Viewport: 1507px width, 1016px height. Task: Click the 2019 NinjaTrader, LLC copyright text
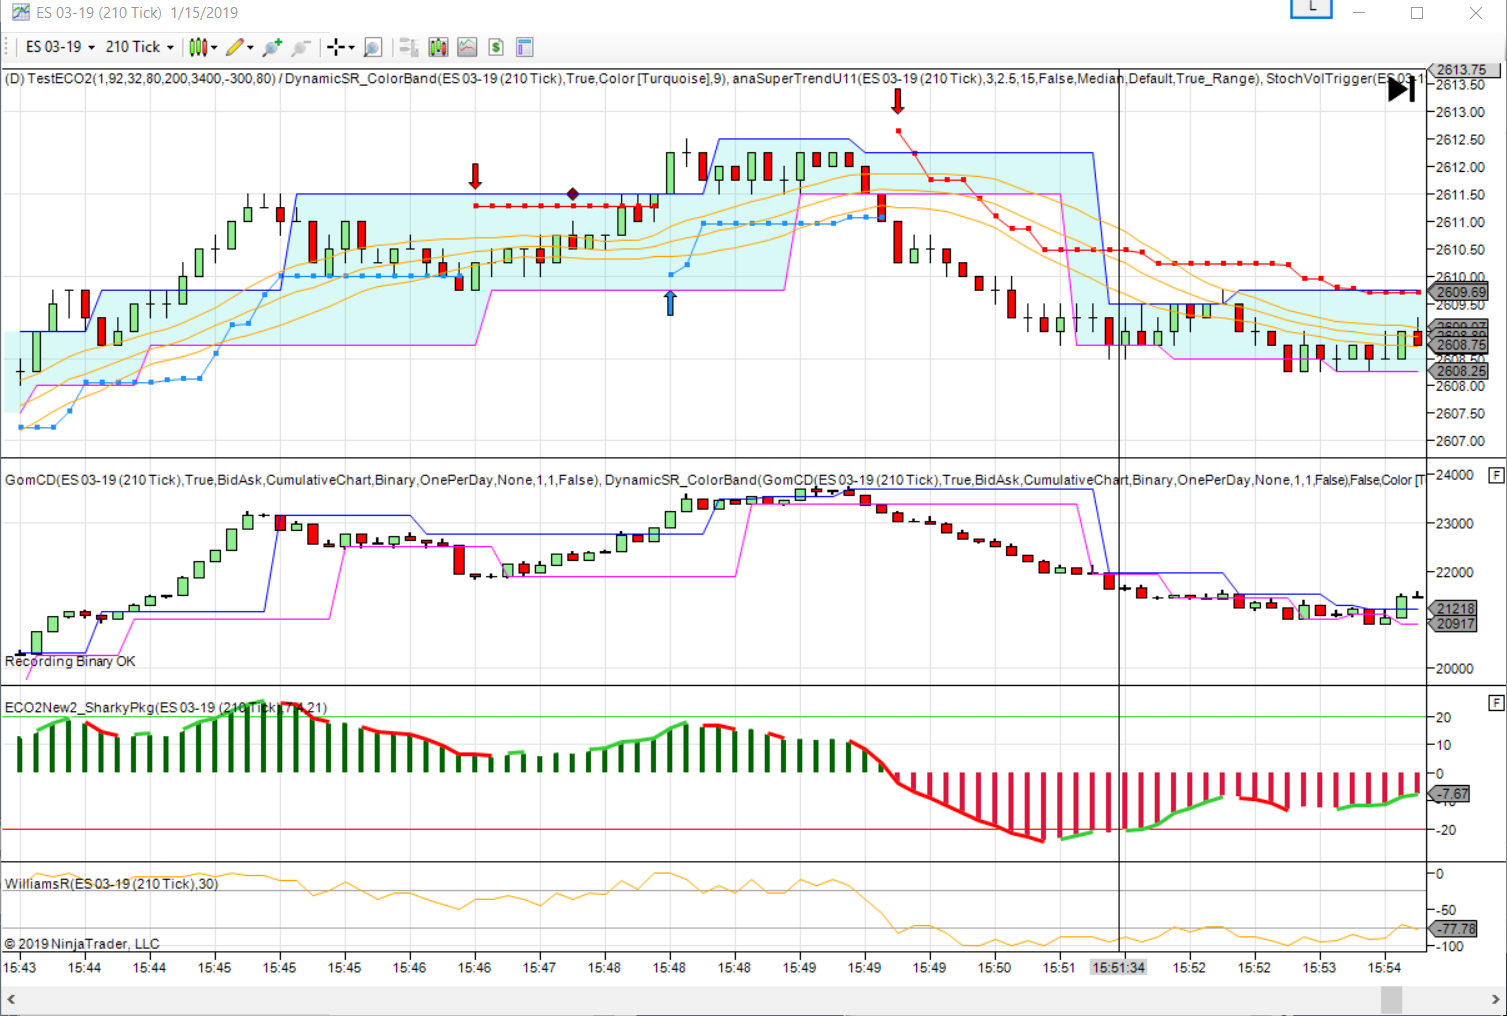point(82,944)
